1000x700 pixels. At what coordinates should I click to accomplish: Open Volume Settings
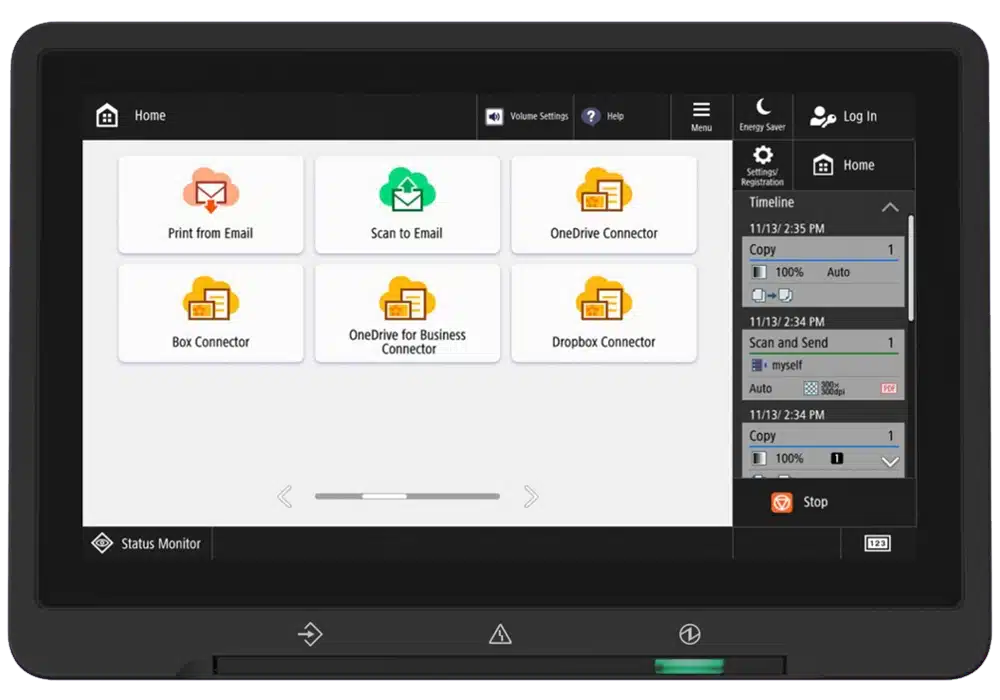[526, 116]
